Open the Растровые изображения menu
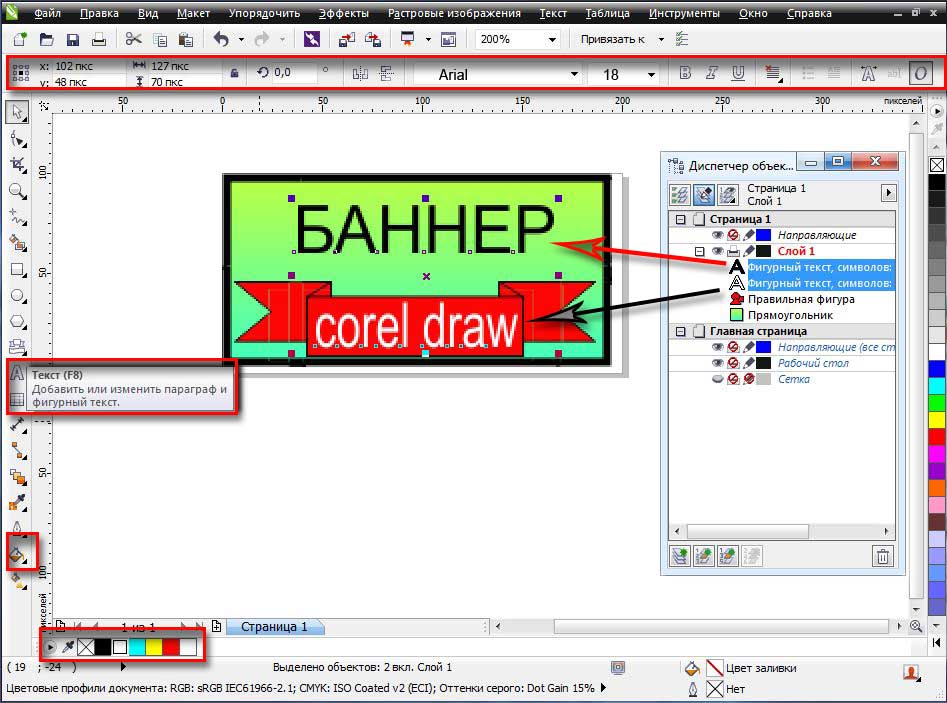This screenshot has width=947, height=703. pyautogui.click(x=454, y=13)
